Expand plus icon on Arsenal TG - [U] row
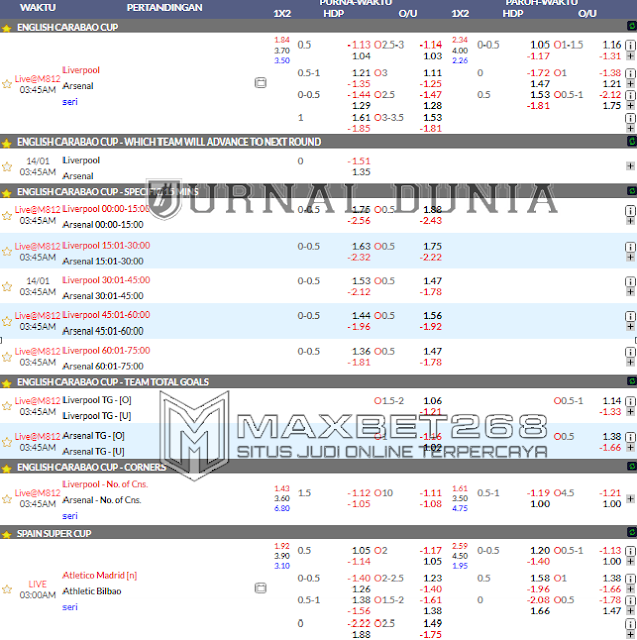 [x=630, y=447]
